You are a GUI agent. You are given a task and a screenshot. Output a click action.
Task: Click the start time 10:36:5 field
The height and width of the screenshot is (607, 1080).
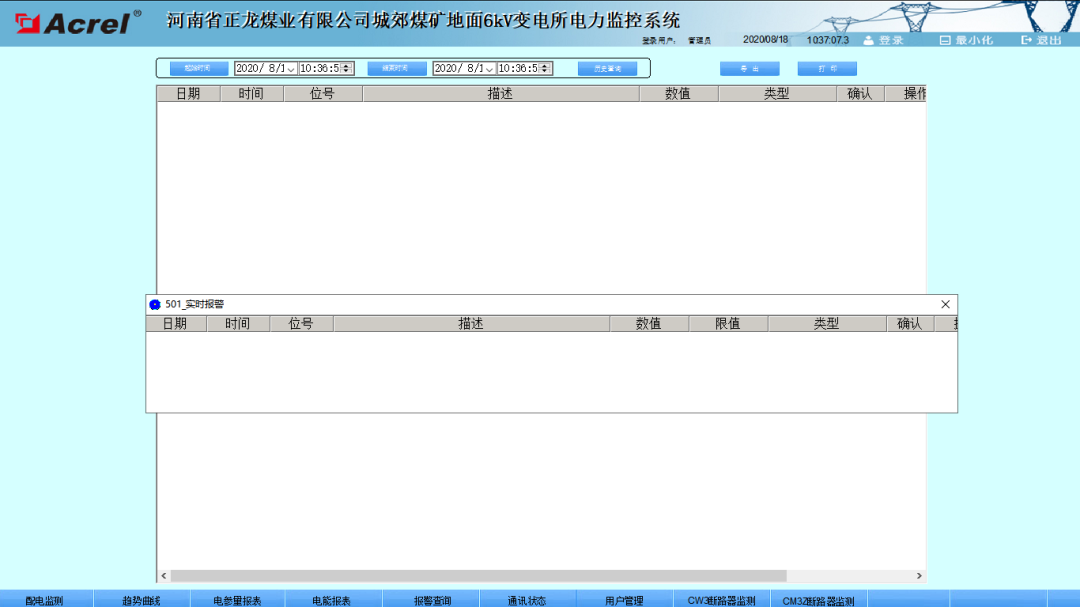click(321, 68)
